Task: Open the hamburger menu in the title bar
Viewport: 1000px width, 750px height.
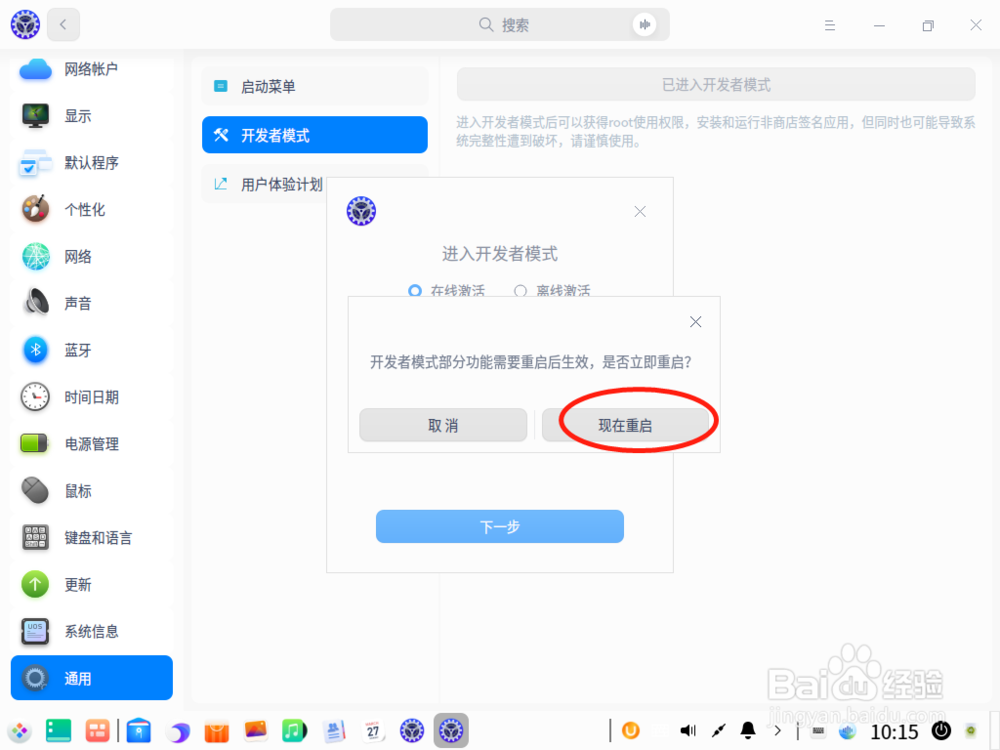Action: 830,25
